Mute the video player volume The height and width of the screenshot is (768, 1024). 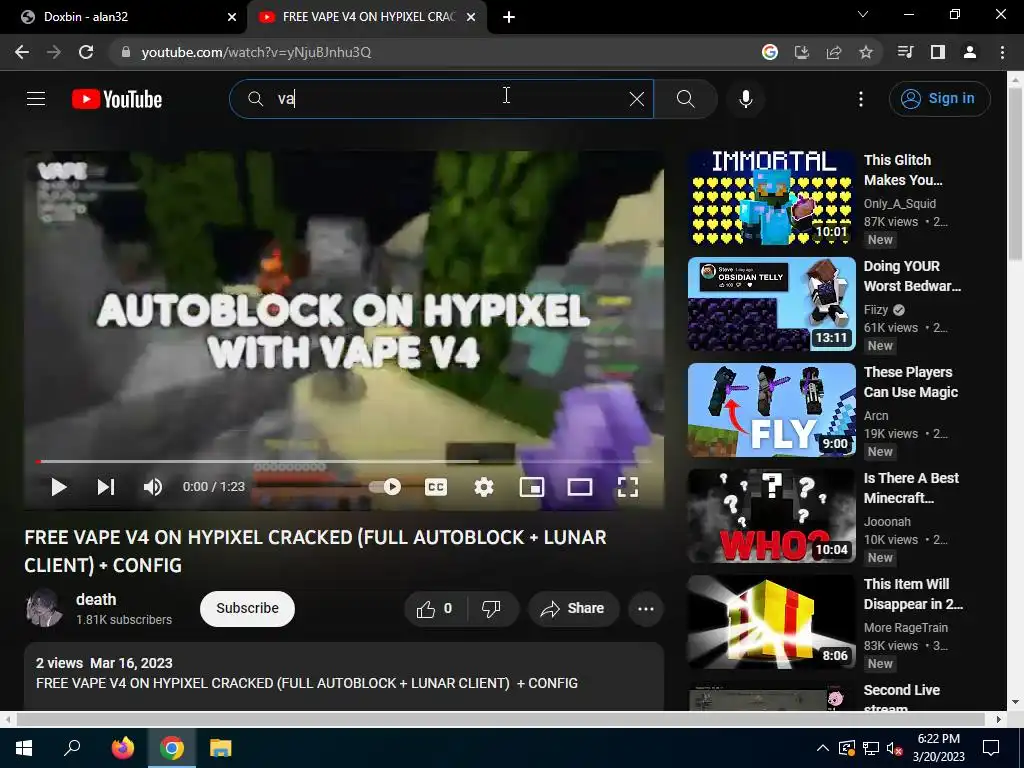point(153,487)
